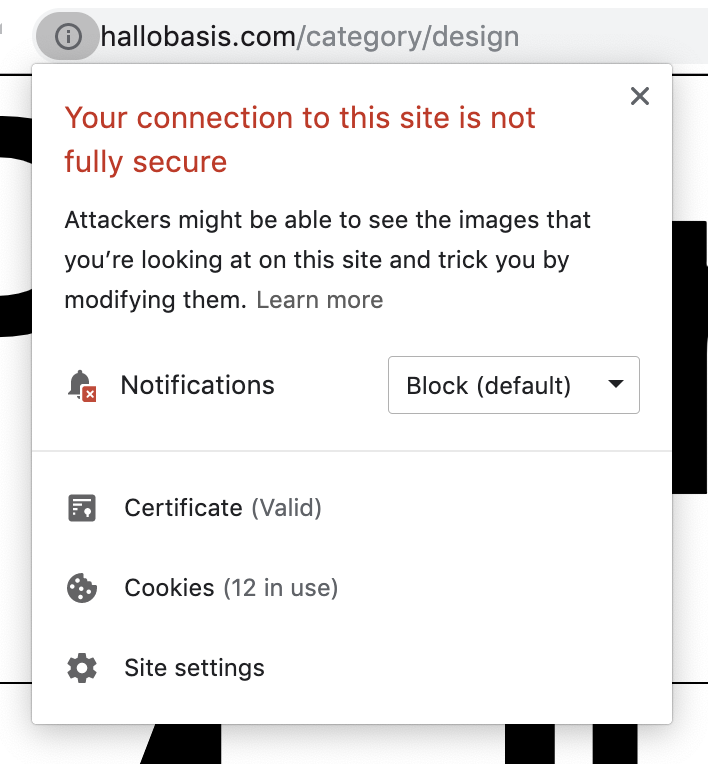Image resolution: width=708 pixels, height=764 pixels.
Task: Click the arrow on the notifications permission selector
Action: (616, 385)
